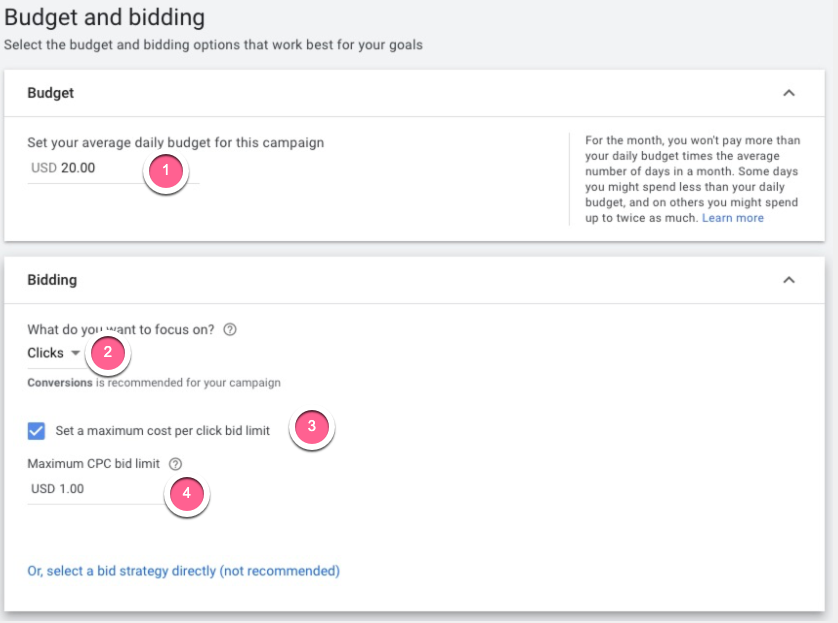Click the monthly budget explanation paragraph
Viewport: 838px width, 623px height.
click(x=692, y=179)
